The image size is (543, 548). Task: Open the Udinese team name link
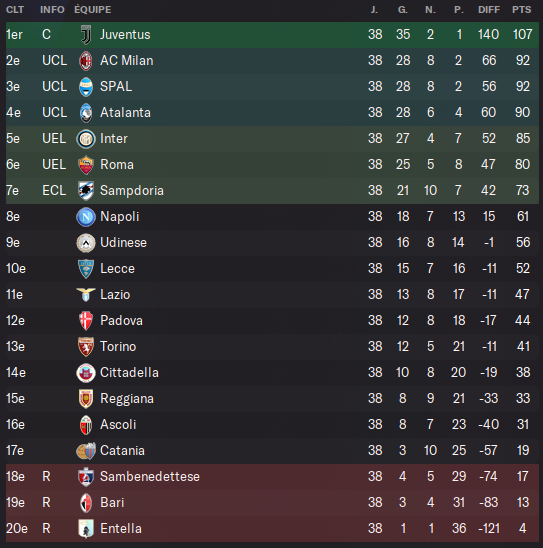[123, 243]
